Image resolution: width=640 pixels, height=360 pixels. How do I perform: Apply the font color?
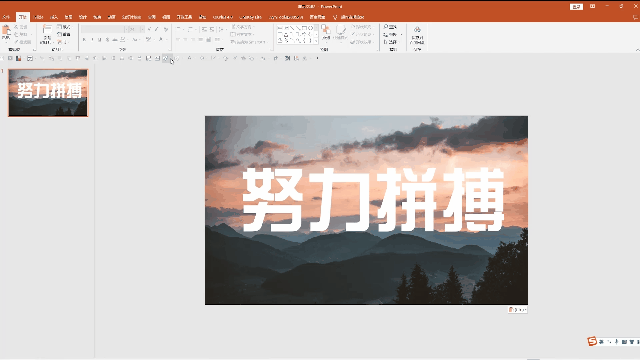click(x=162, y=40)
